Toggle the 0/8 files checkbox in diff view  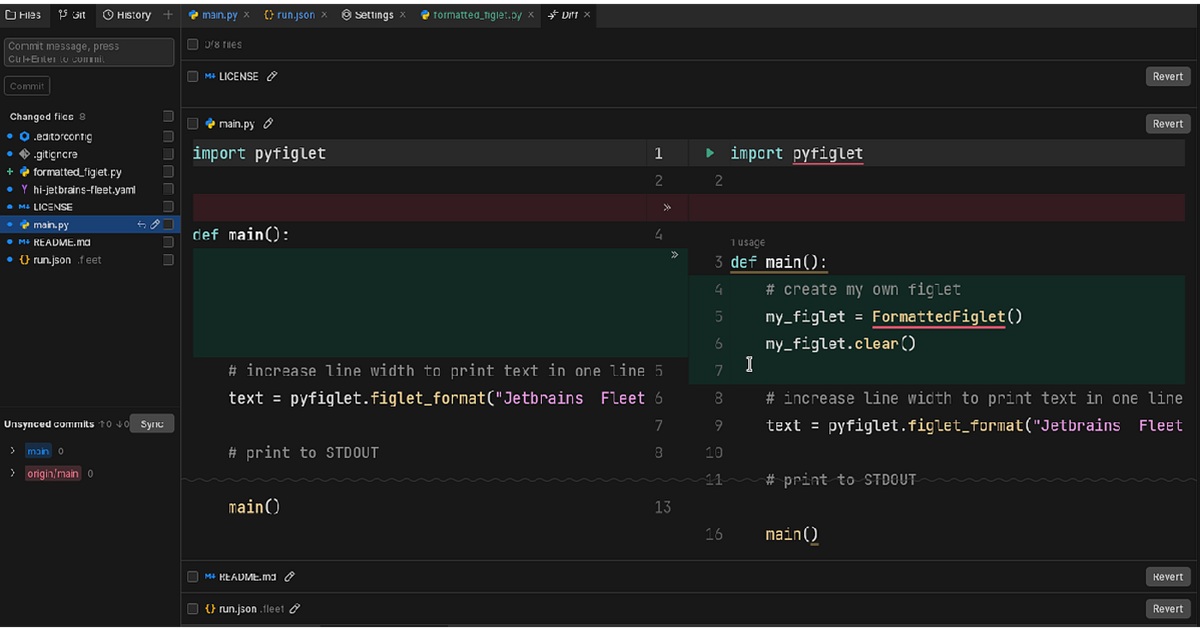tap(193, 45)
